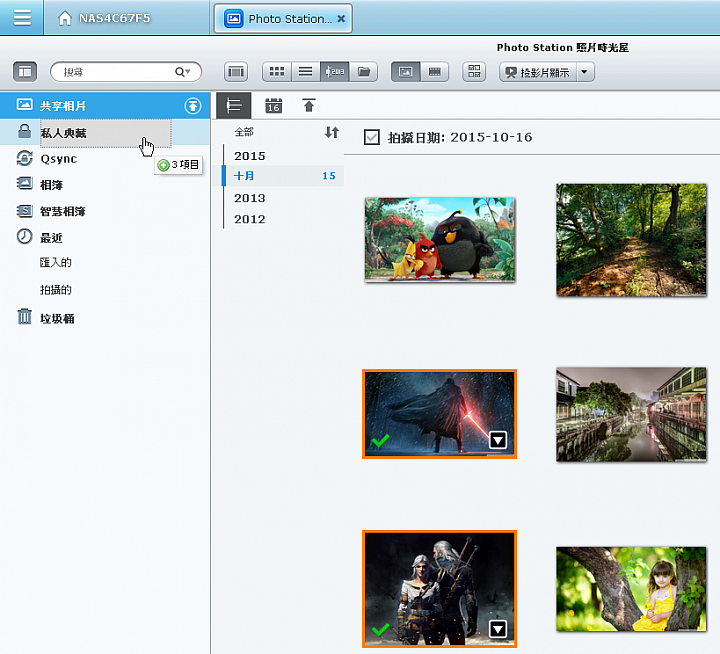Expand the Witcher photo dropdown menu
Viewport: 720px width, 654px height.
(x=498, y=629)
